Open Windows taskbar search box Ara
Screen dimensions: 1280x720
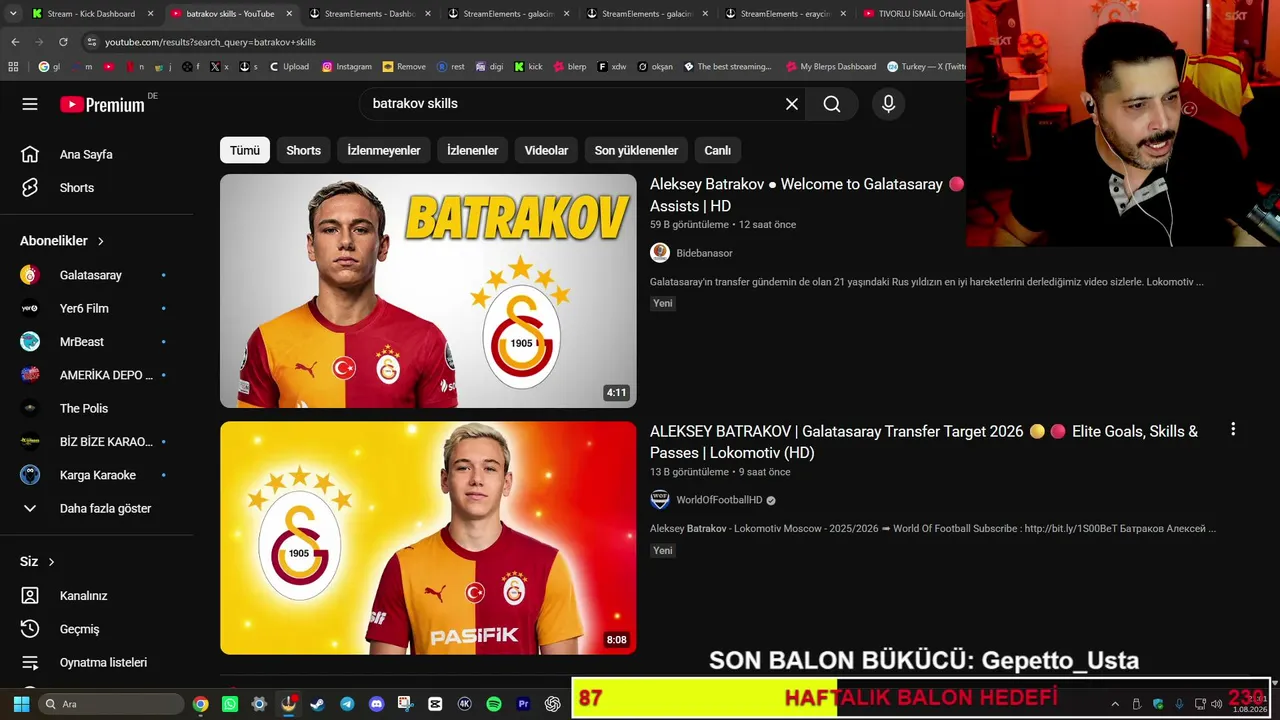point(111,704)
